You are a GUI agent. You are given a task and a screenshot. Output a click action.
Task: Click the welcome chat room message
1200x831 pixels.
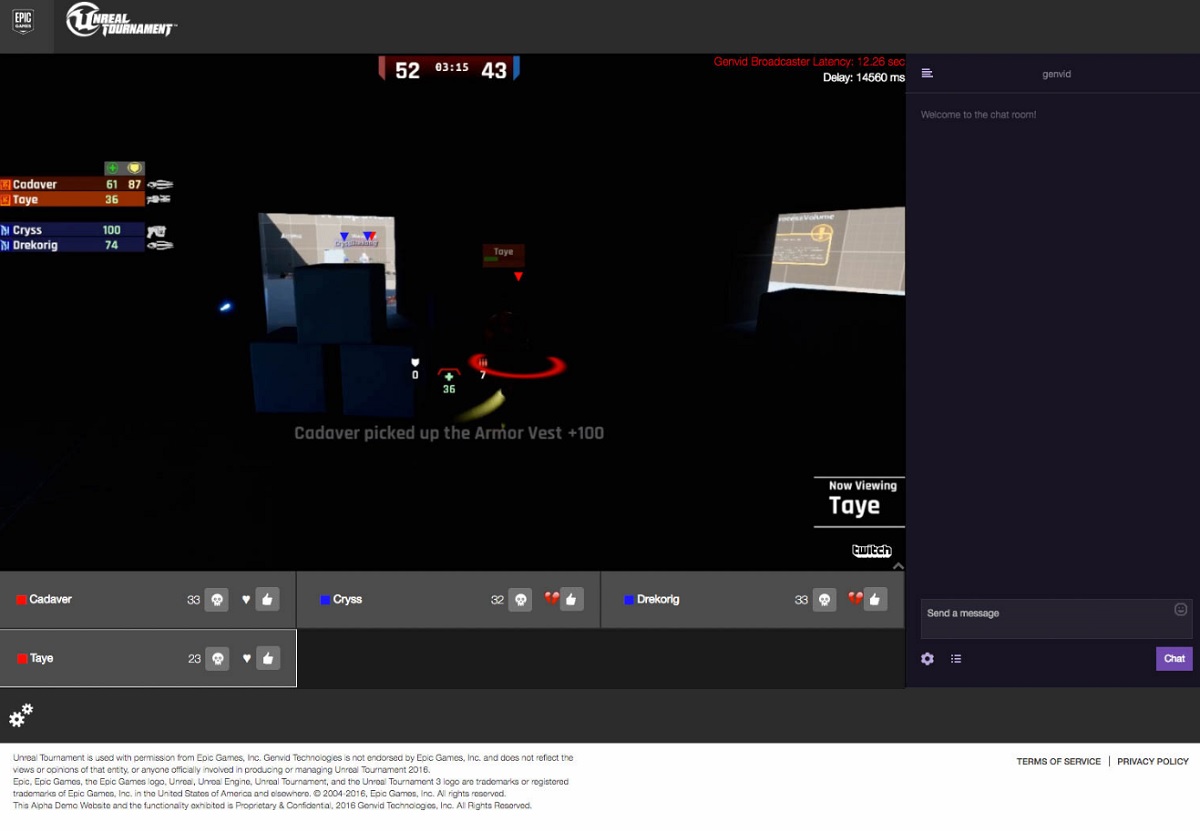(x=978, y=115)
